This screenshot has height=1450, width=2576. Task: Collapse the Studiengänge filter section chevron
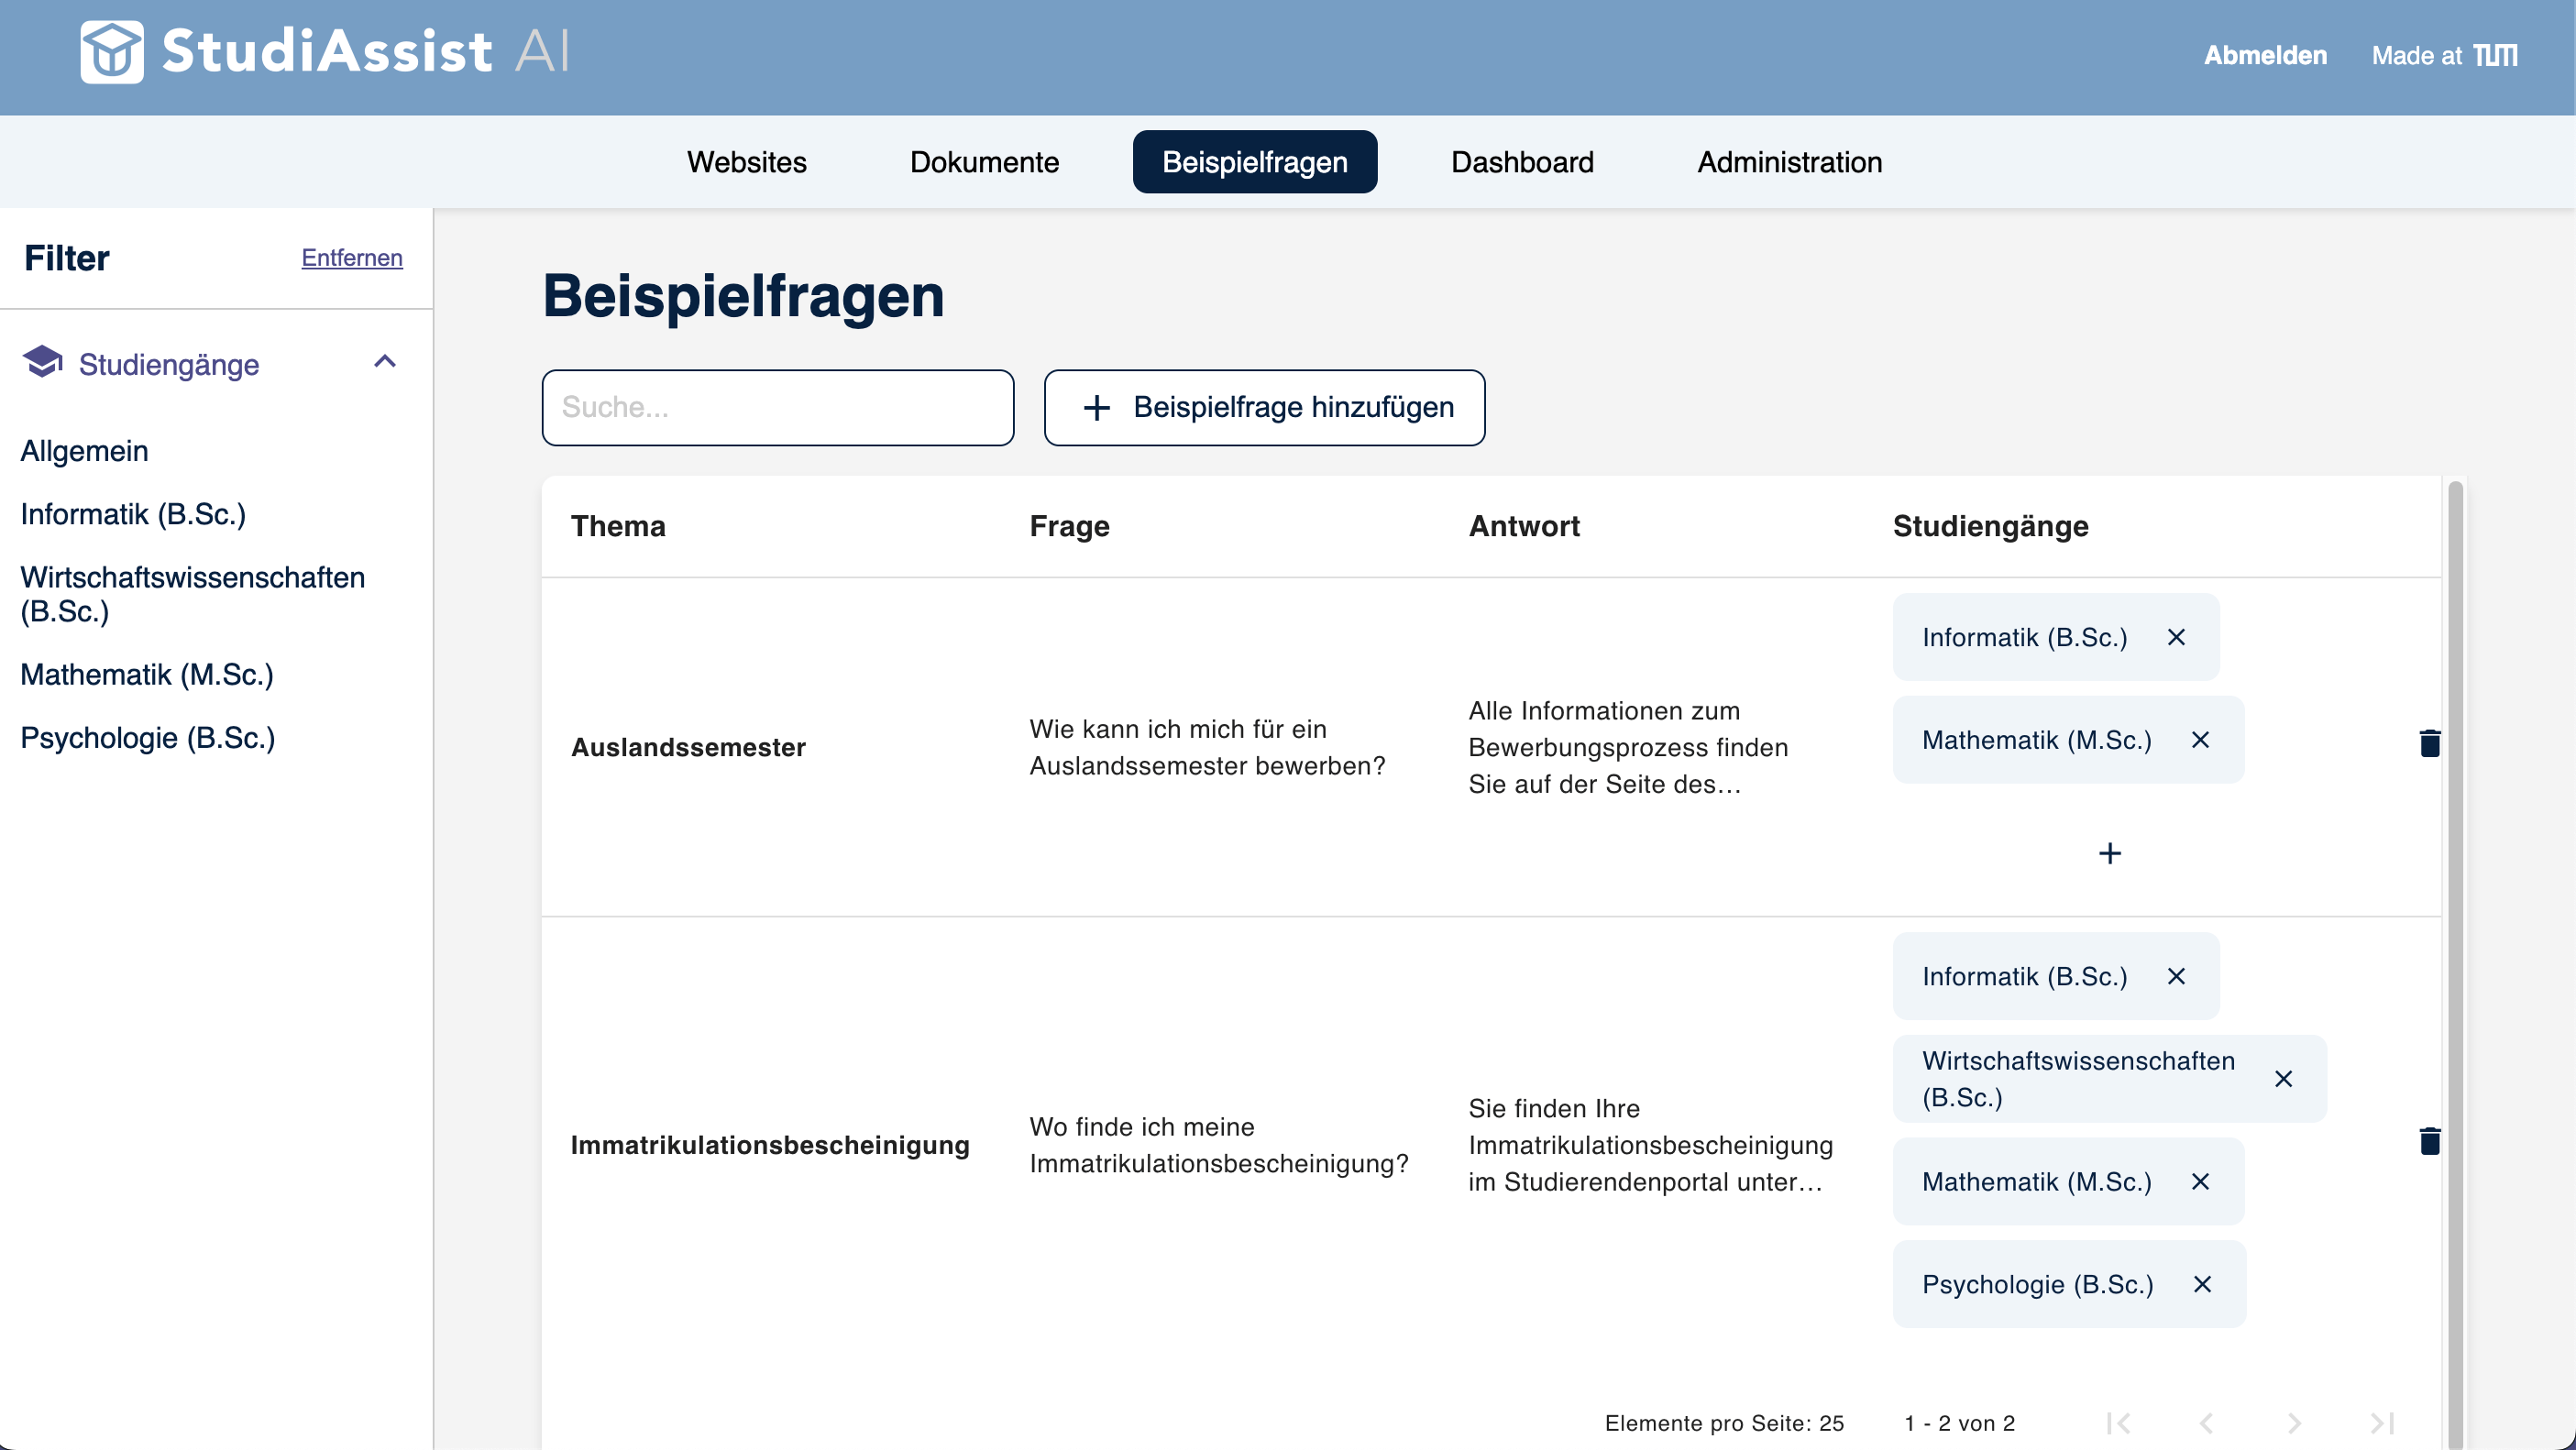tap(385, 361)
